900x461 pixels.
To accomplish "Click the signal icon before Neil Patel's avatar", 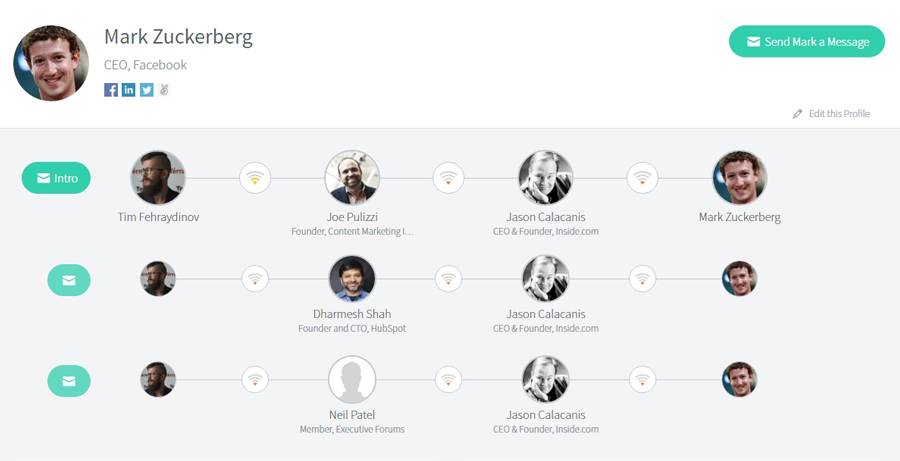I will coord(255,379).
